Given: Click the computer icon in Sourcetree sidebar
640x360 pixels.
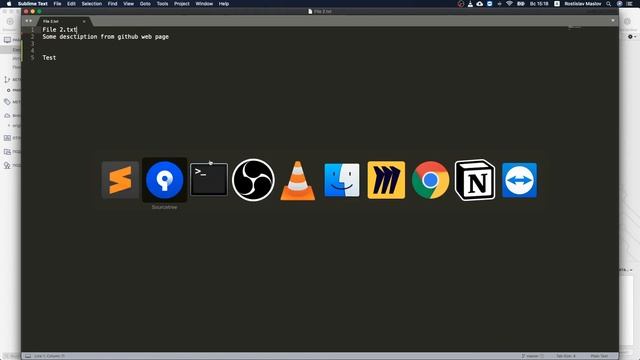Looking at the screenshot, I should 7,40.
